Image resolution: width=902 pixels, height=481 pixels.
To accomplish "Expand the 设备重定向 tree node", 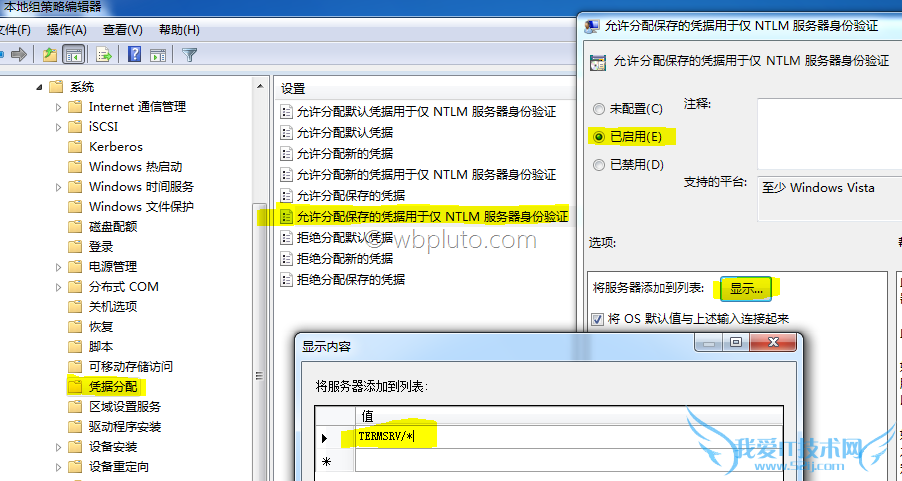I will coord(58,467).
